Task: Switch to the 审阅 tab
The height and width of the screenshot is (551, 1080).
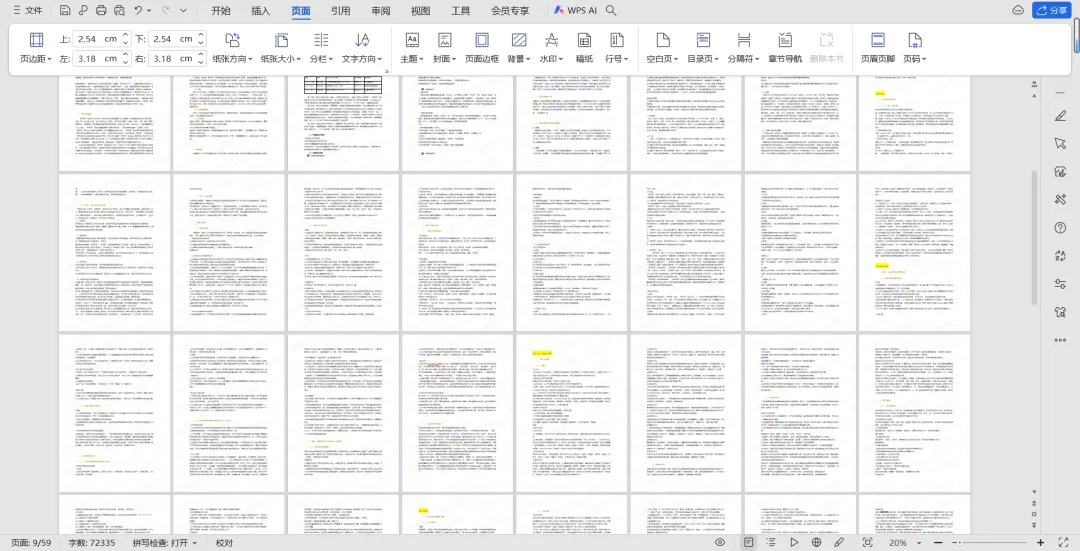Action: tap(381, 10)
